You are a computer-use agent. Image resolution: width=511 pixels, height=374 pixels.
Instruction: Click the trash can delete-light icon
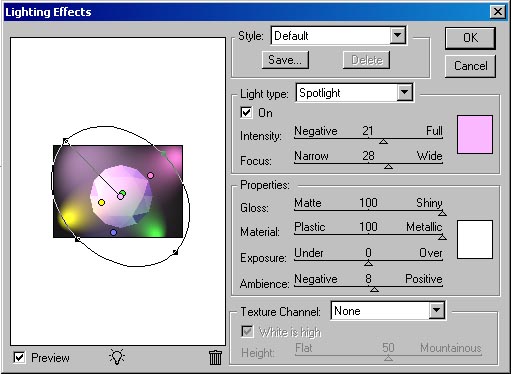(x=215, y=358)
